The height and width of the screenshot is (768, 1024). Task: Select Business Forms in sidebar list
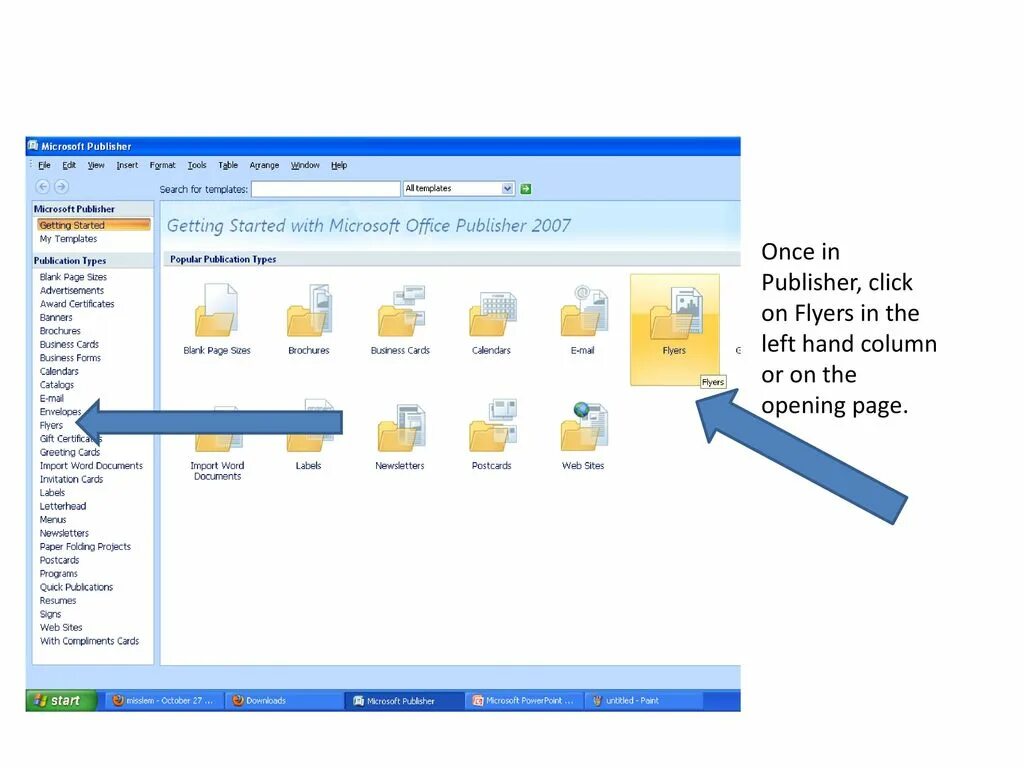point(71,358)
